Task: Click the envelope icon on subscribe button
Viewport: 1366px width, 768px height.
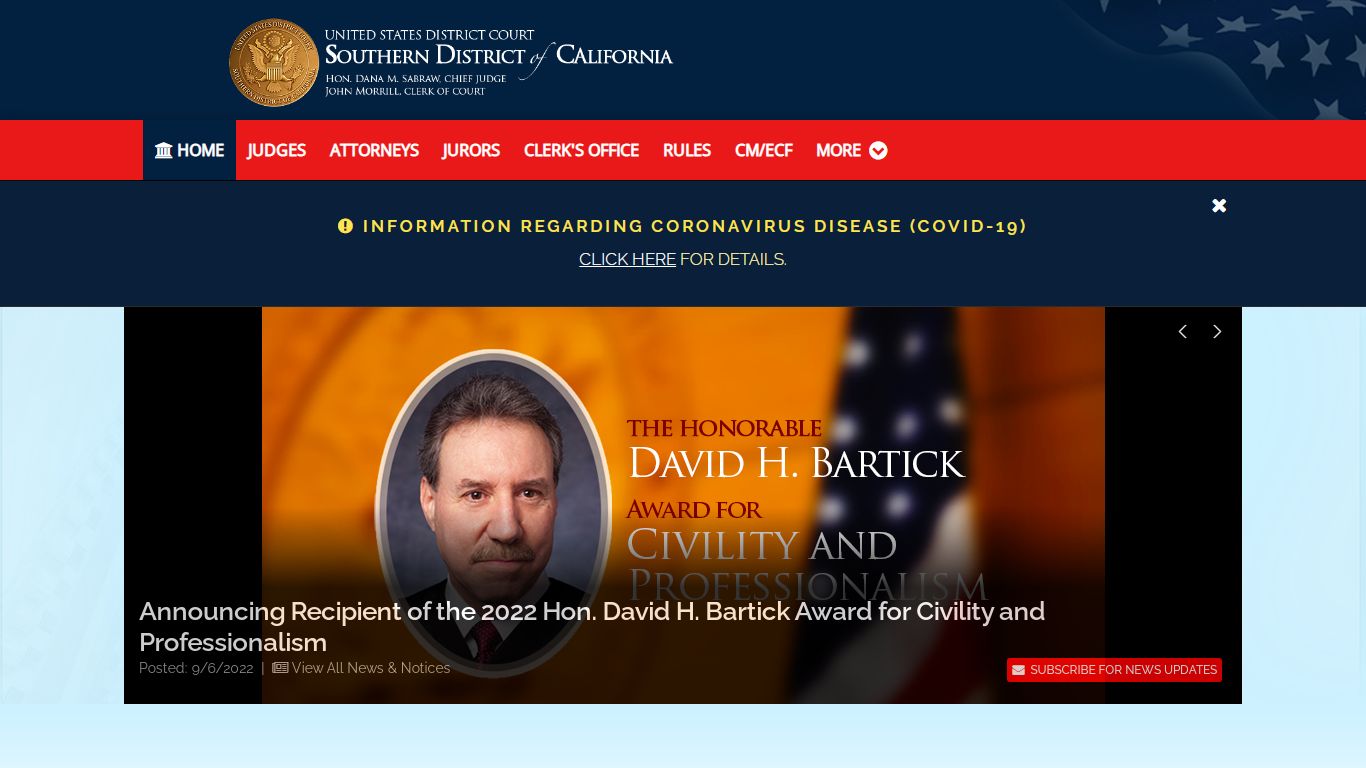Action: pyautogui.click(x=1018, y=670)
